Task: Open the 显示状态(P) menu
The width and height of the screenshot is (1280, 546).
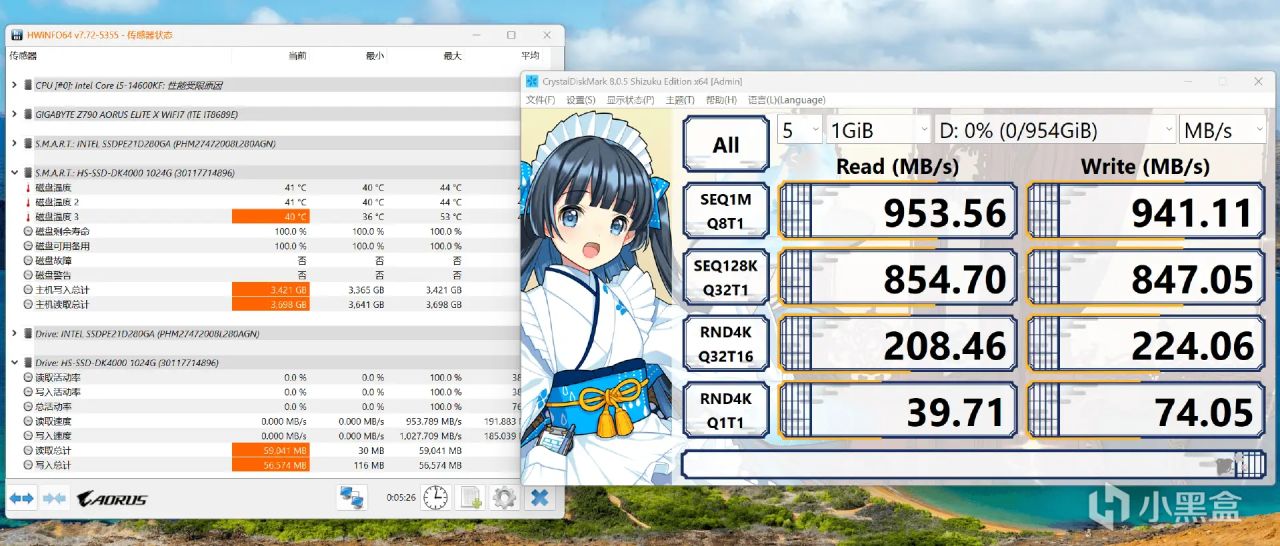Action: 630,100
